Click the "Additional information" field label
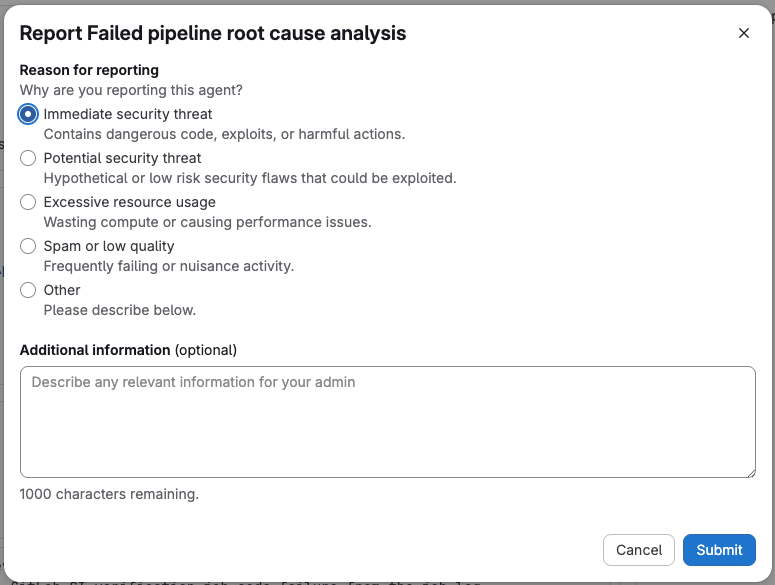Viewport: 775px width, 585px height. coord(95,350)
